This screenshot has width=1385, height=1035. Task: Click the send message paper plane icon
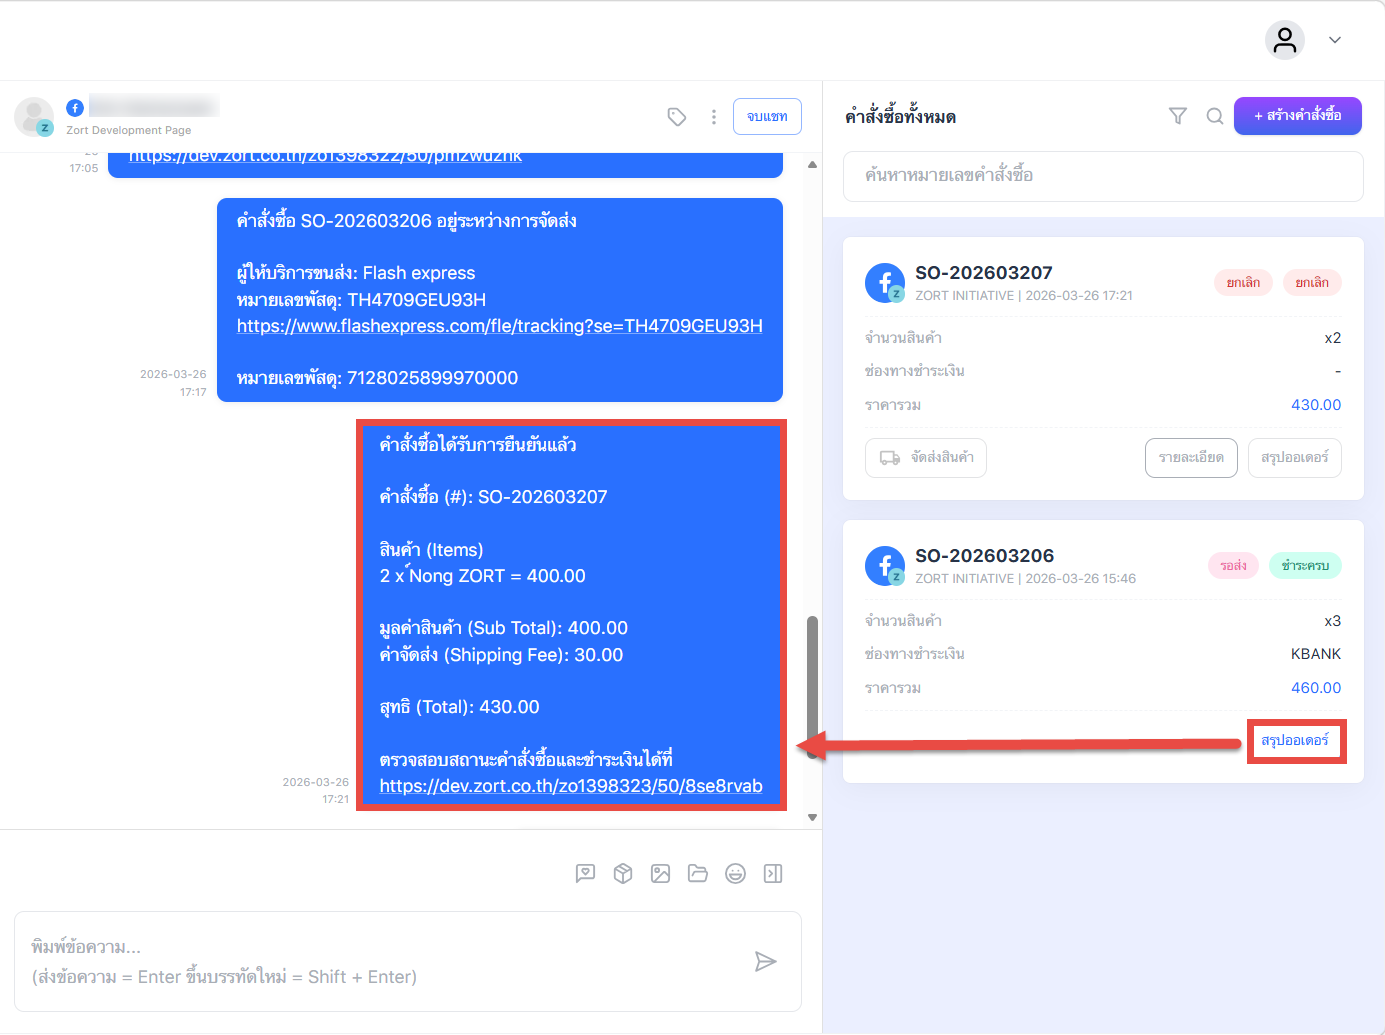[x=765, y=962]
